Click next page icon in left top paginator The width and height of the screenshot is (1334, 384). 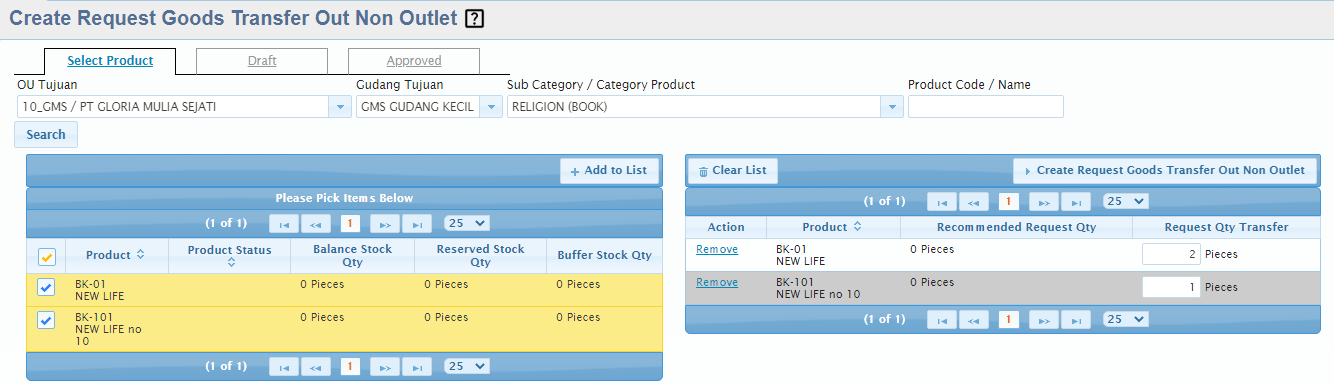[x=385, y=224]
